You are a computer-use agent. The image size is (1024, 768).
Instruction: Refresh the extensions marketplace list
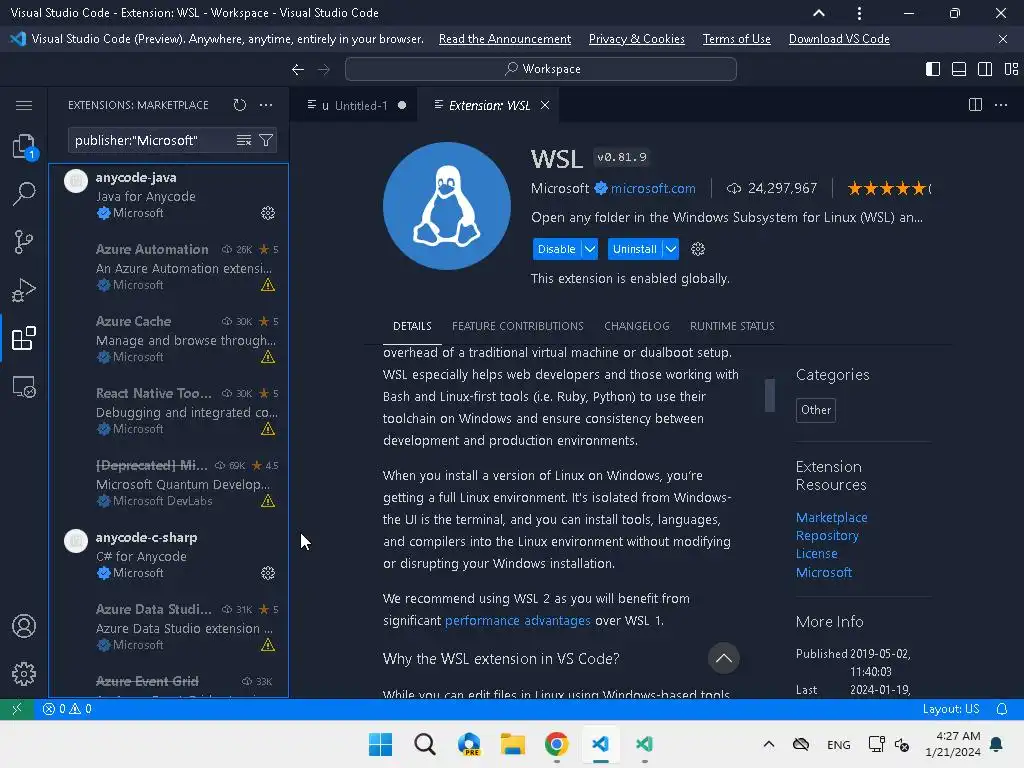[240, 105]
